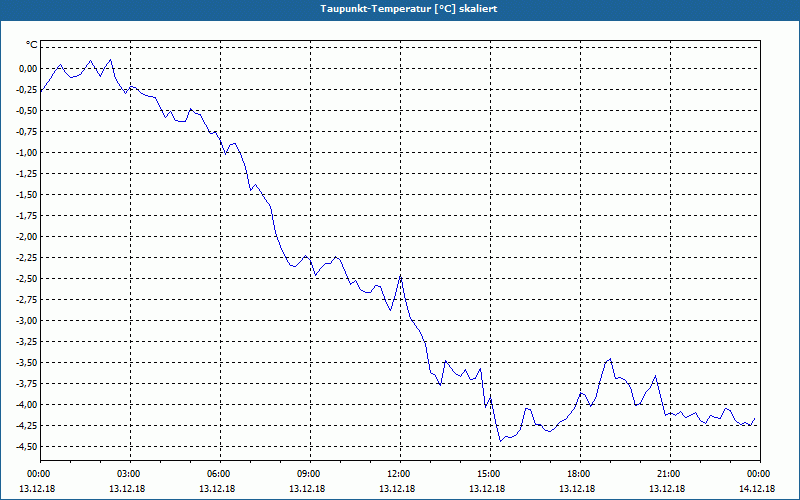Click the -0,75 y-axis label

pos(27,132)
